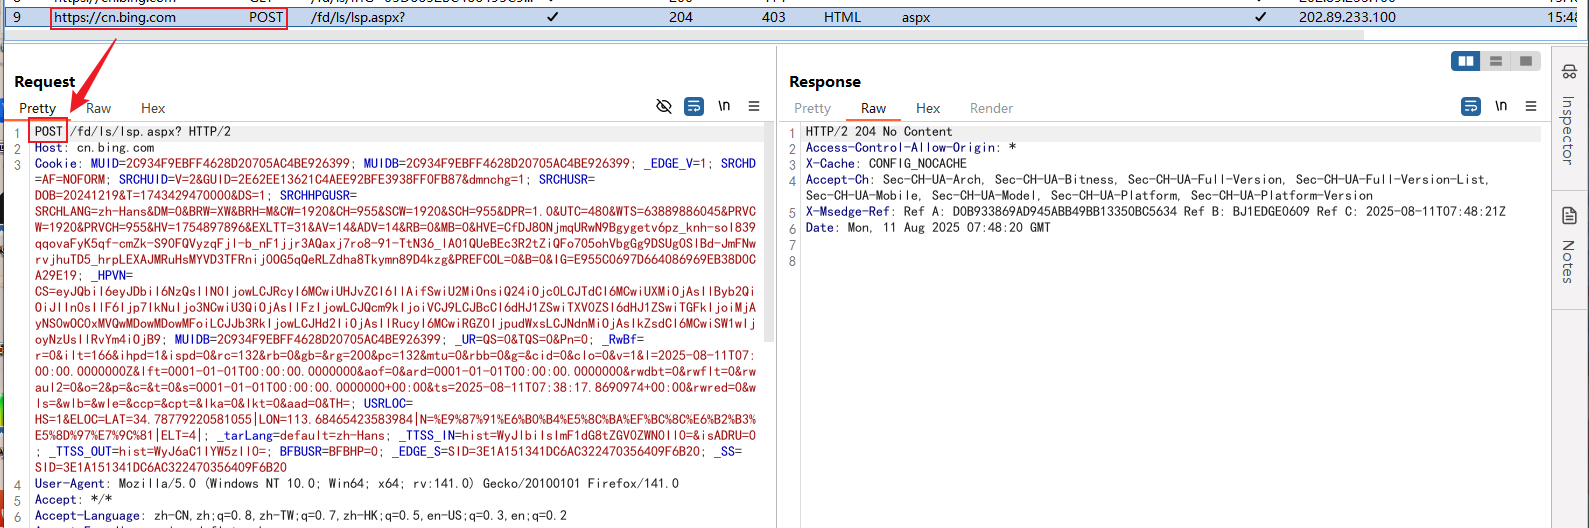The width and height of the screenshot is (1589, 528).
Task: Select Hex tab in Request panel
Action: coord(153,108)
